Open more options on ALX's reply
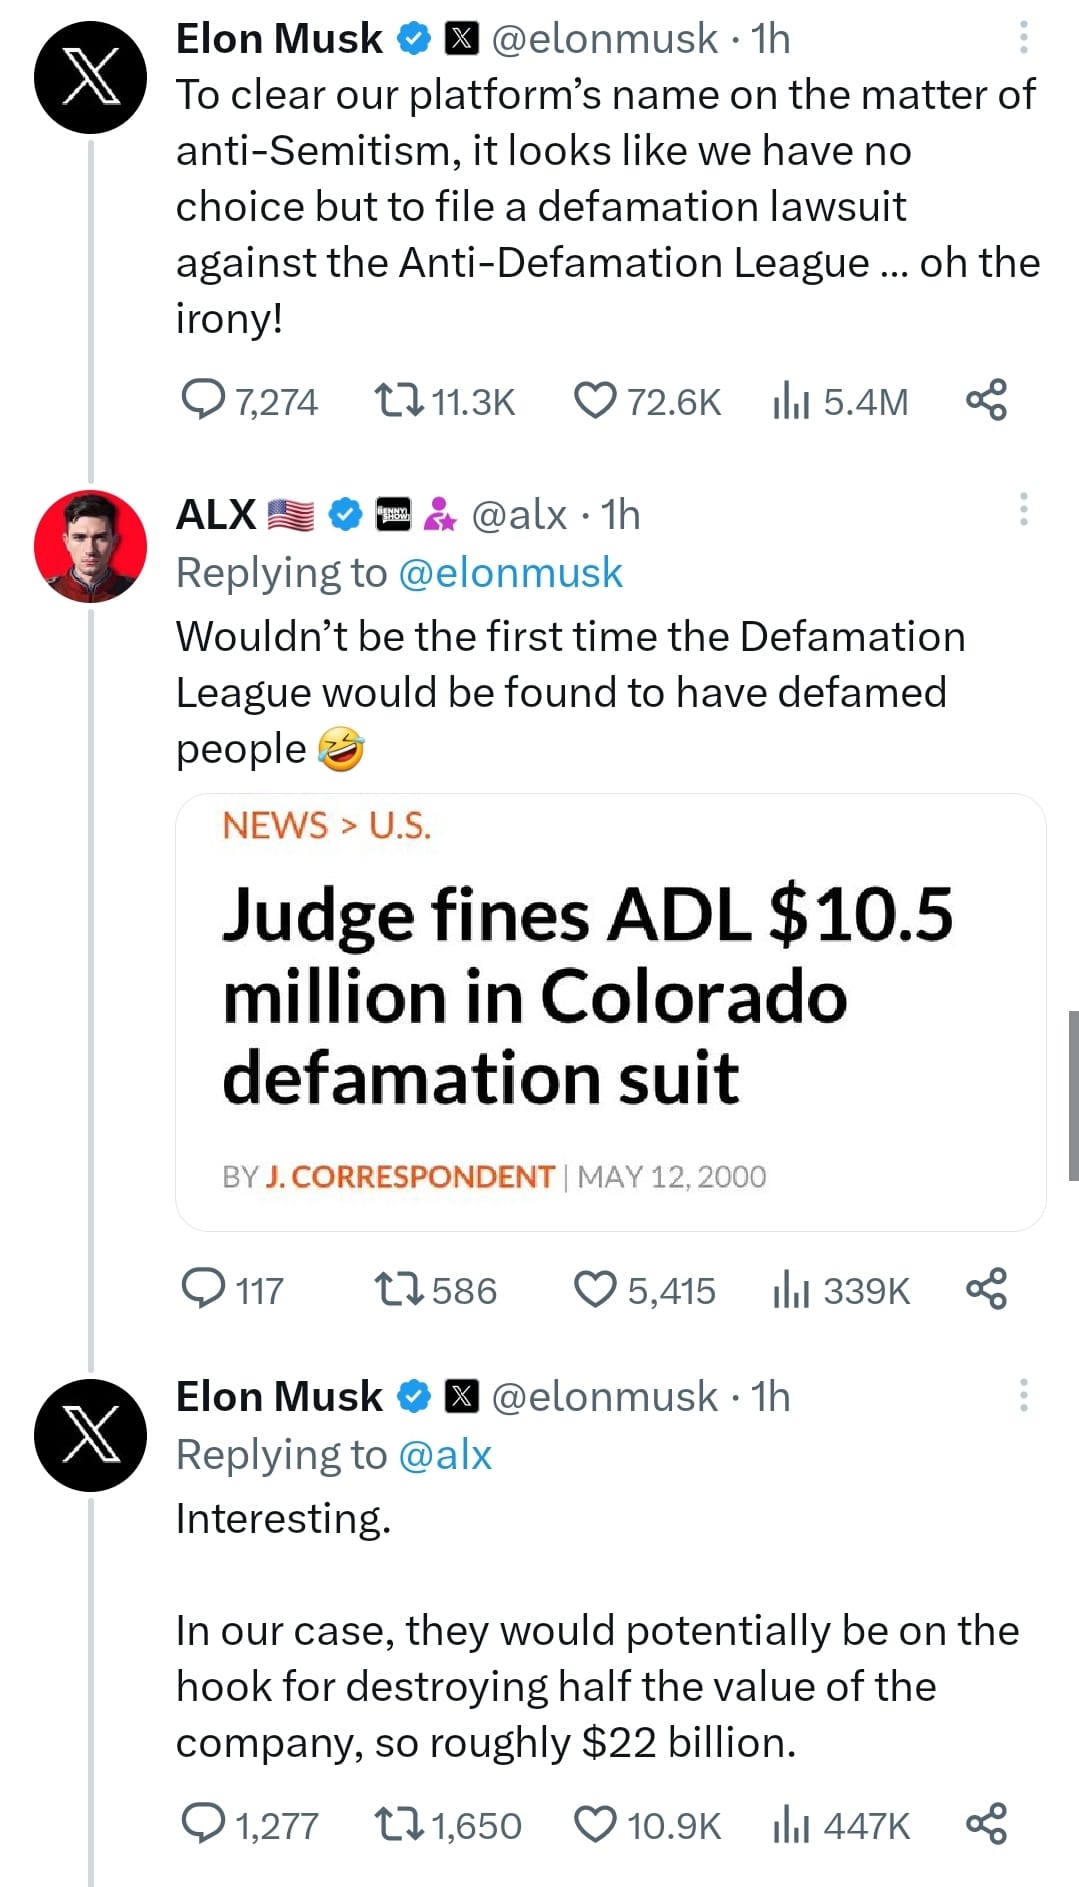 tap(1023, 509)
